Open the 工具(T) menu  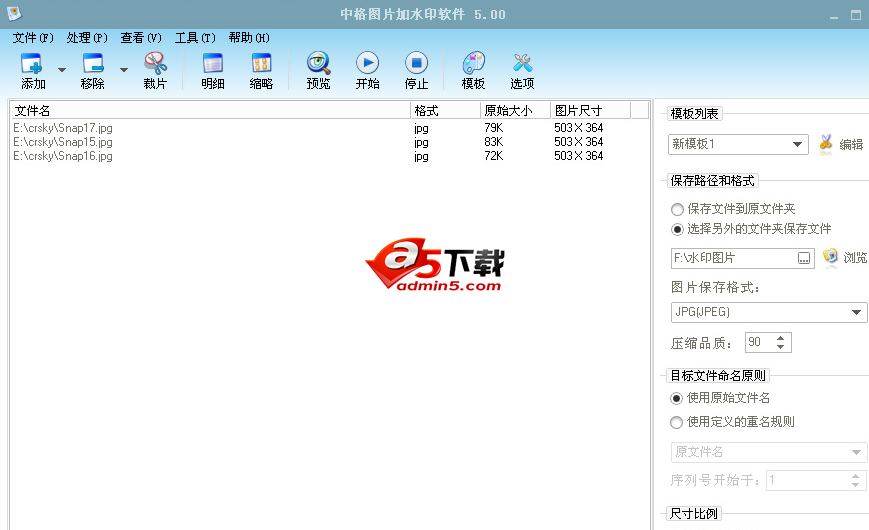(195, 38)
